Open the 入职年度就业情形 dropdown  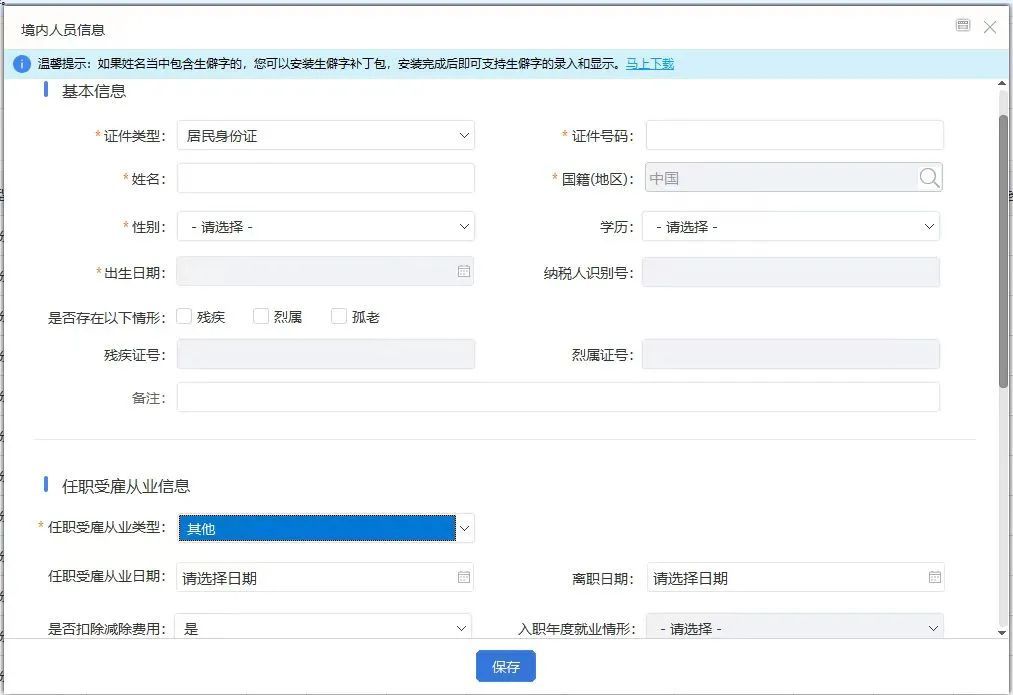click(x=795, y=627)
